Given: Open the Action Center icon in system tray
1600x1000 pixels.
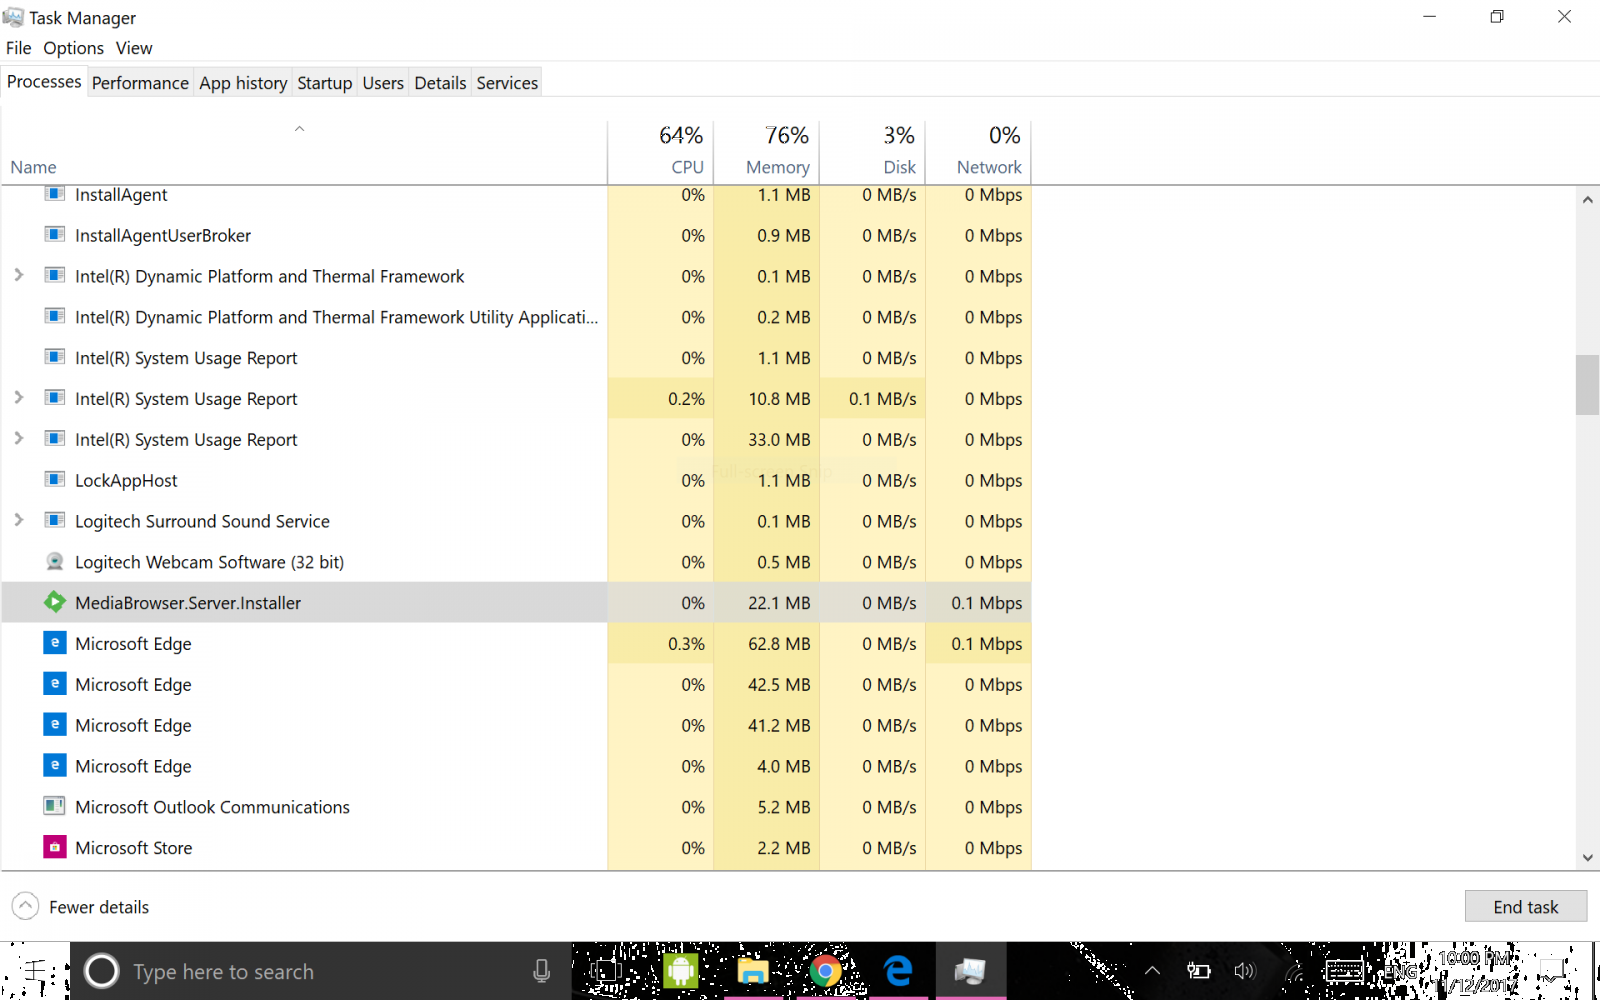Looking at the screenshot, I should 1551,970.
